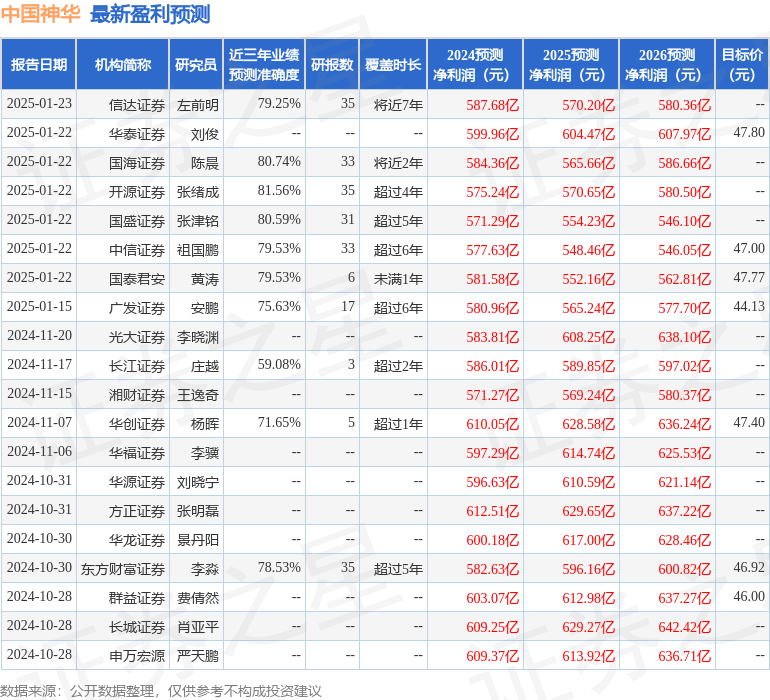
Task: Select the 2025预测净利润 column header
Action: [x=571, y=64]
